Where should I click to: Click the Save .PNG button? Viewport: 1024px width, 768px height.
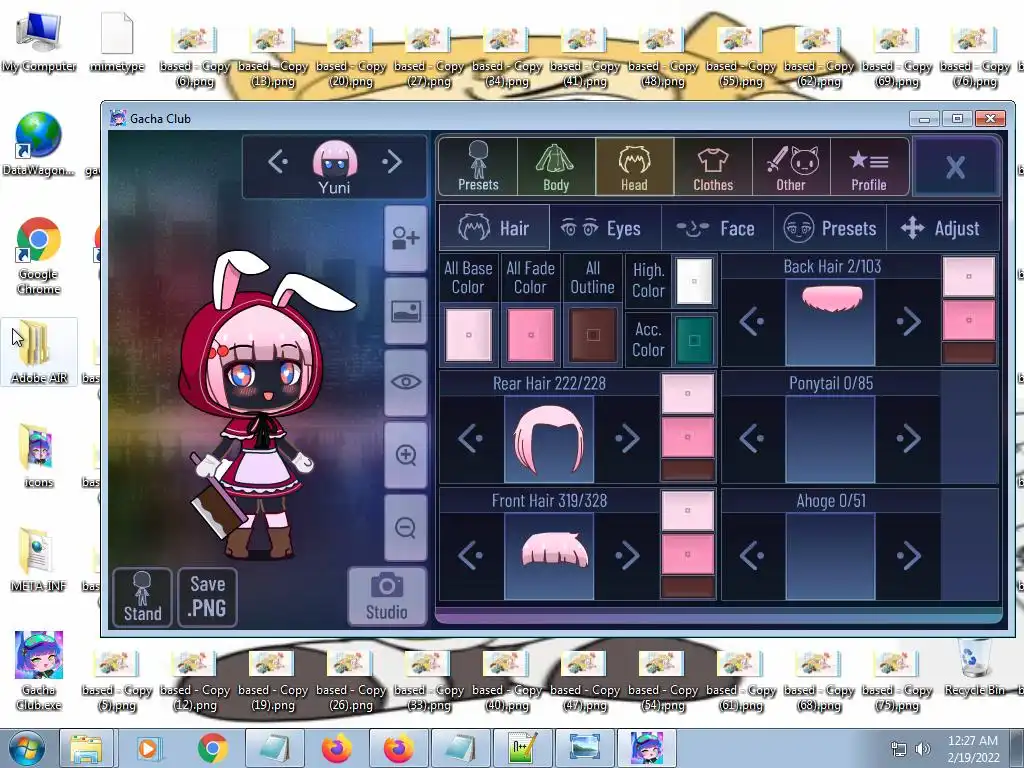(207, 597)
